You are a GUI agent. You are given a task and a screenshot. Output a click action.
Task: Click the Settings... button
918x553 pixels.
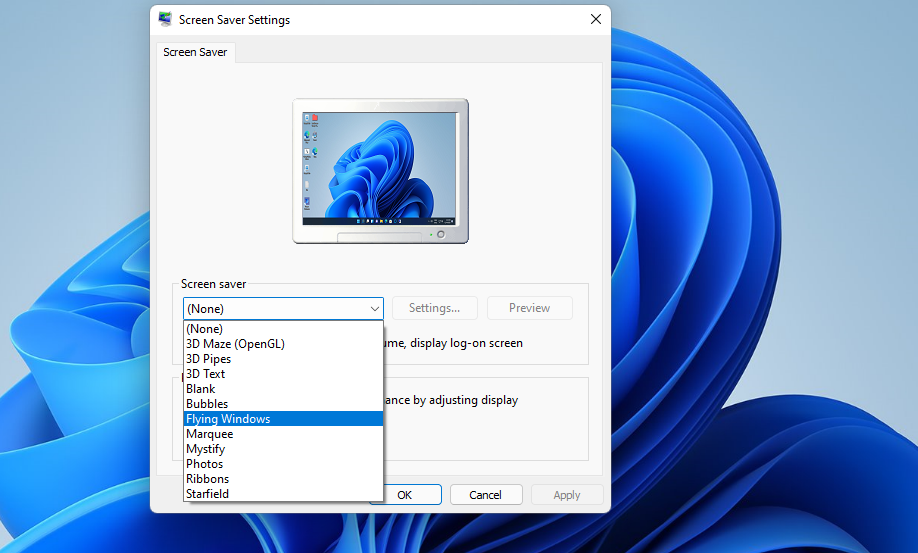(435, 308)
